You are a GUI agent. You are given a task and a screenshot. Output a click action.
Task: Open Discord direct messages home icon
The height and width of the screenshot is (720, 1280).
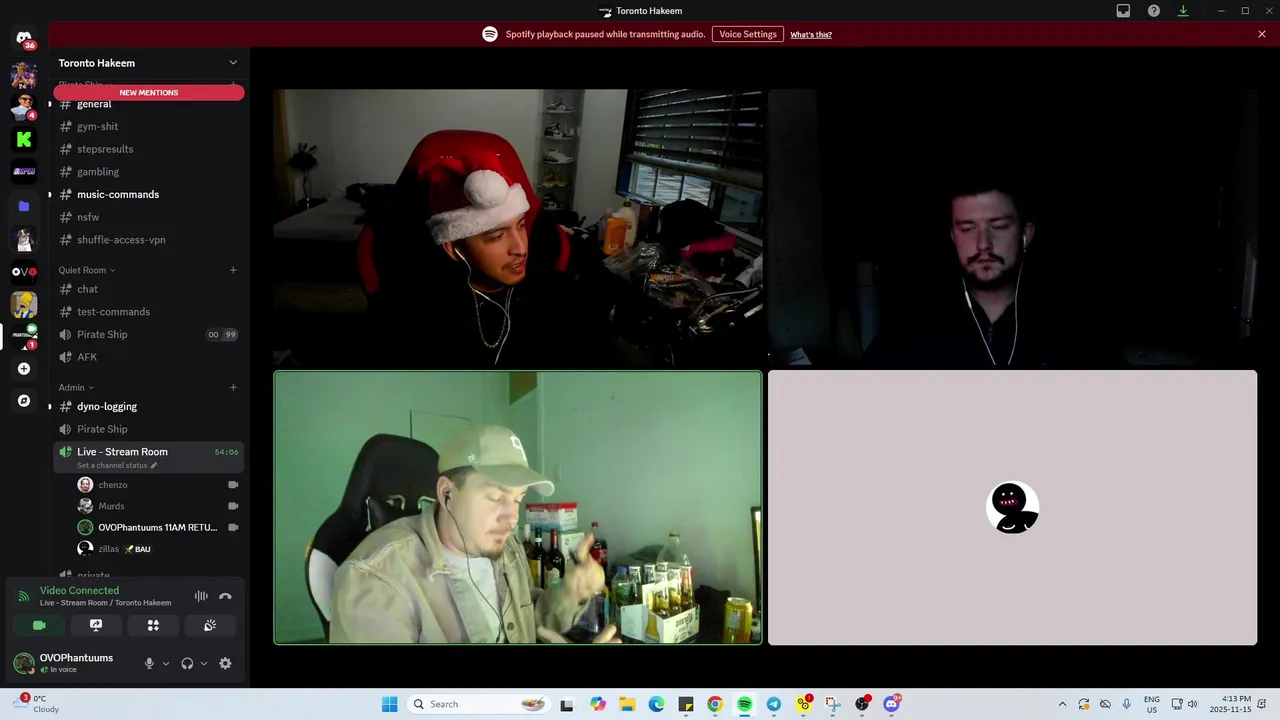(24, 39)
